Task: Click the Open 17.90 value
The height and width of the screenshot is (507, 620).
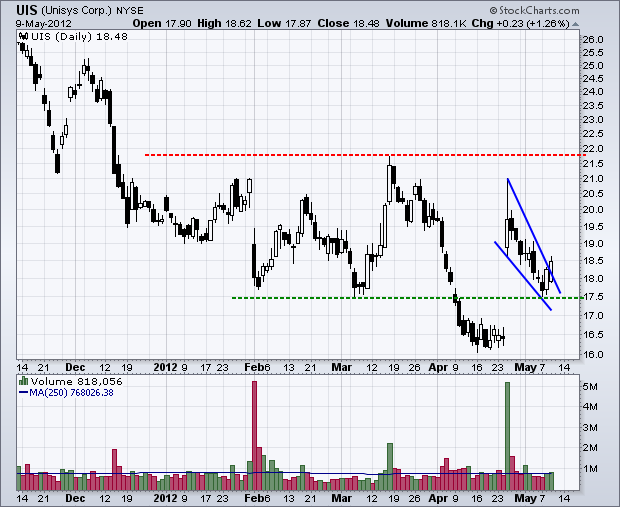Action: tap(162, 23)
